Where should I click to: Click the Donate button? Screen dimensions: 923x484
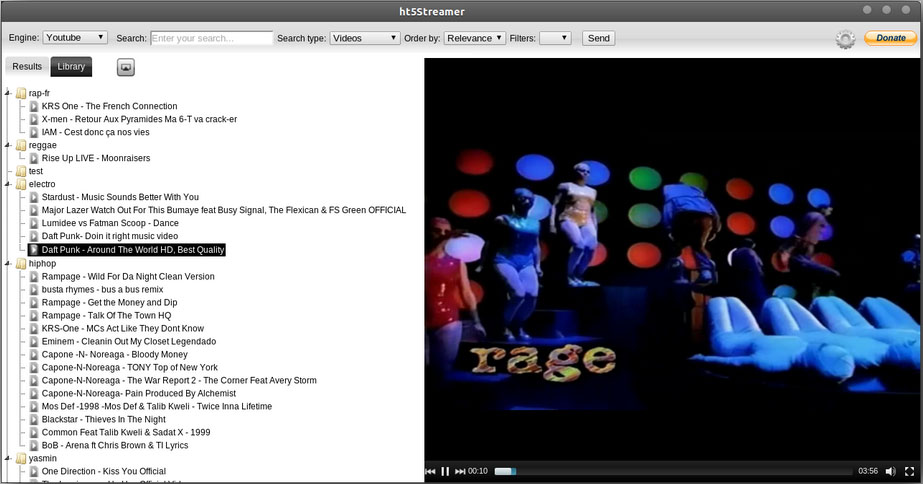click(x=890, y=38)
